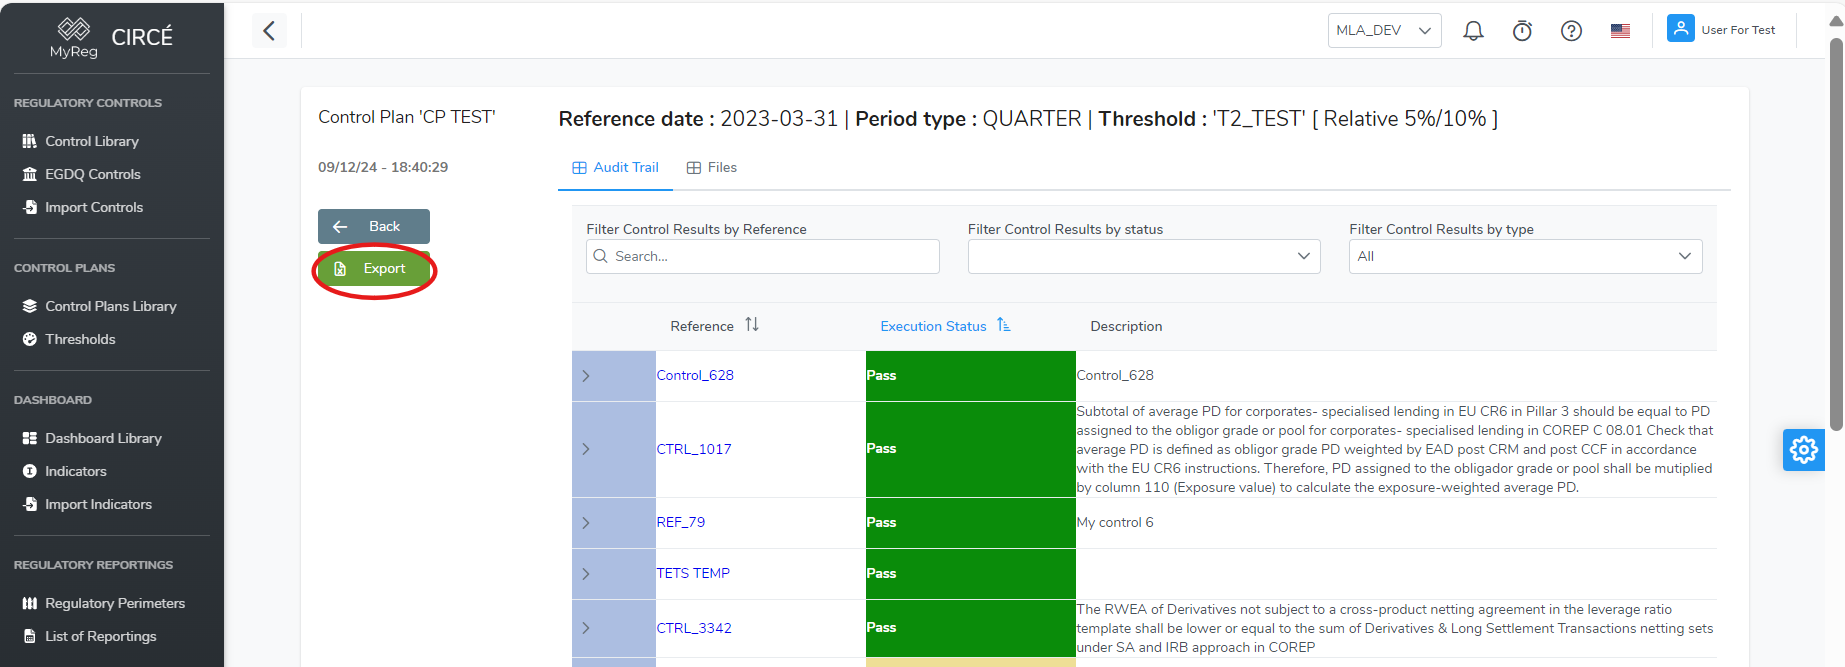Switch to the Files tab

pos(712,168)
